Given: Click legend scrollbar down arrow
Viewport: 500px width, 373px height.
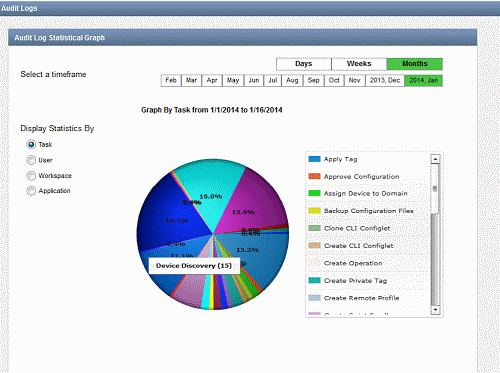Looking at the screenshot, I should [x=435, y=310].
